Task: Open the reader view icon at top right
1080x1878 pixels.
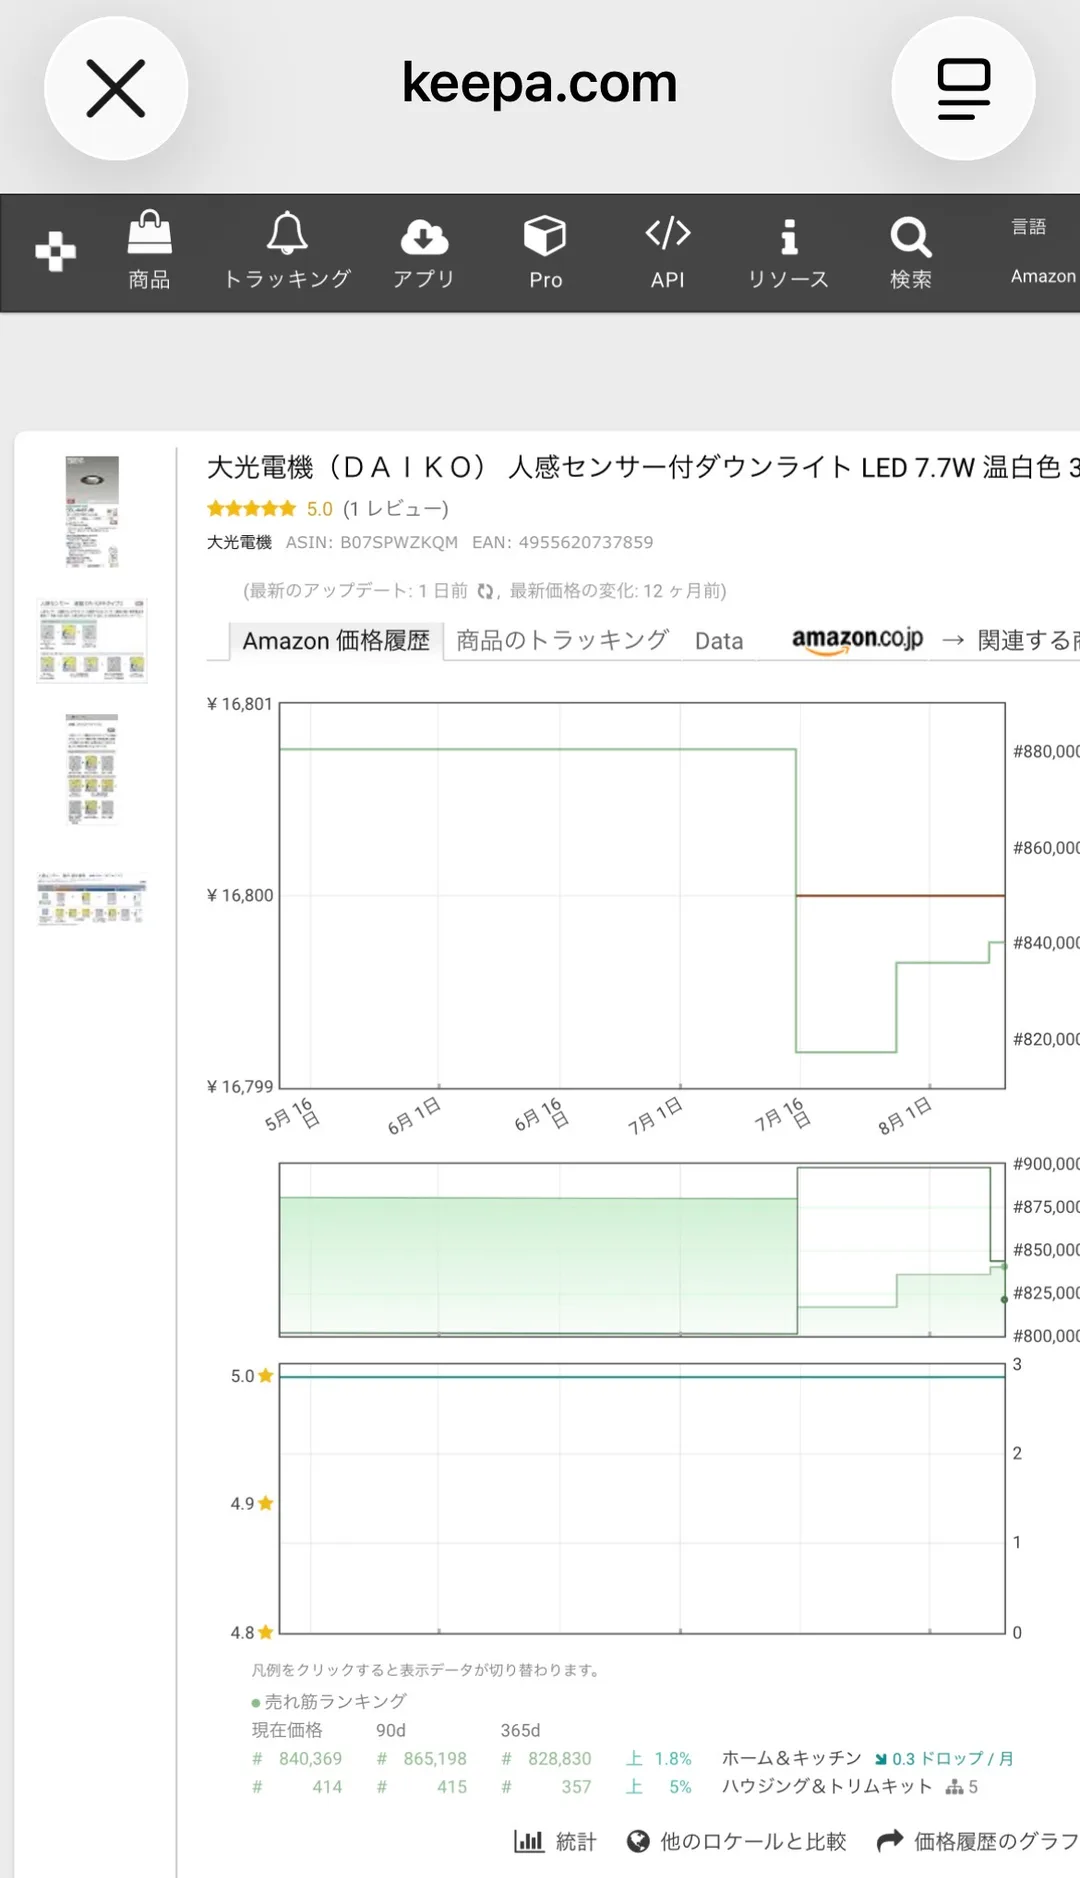Action: tap(963, 88)
